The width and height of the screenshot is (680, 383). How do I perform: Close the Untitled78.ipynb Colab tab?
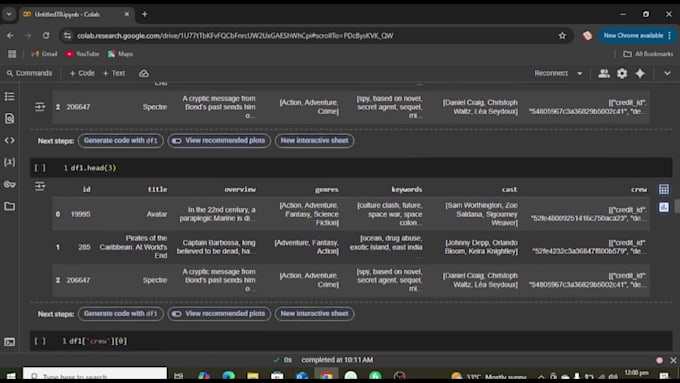click(127, 14)
